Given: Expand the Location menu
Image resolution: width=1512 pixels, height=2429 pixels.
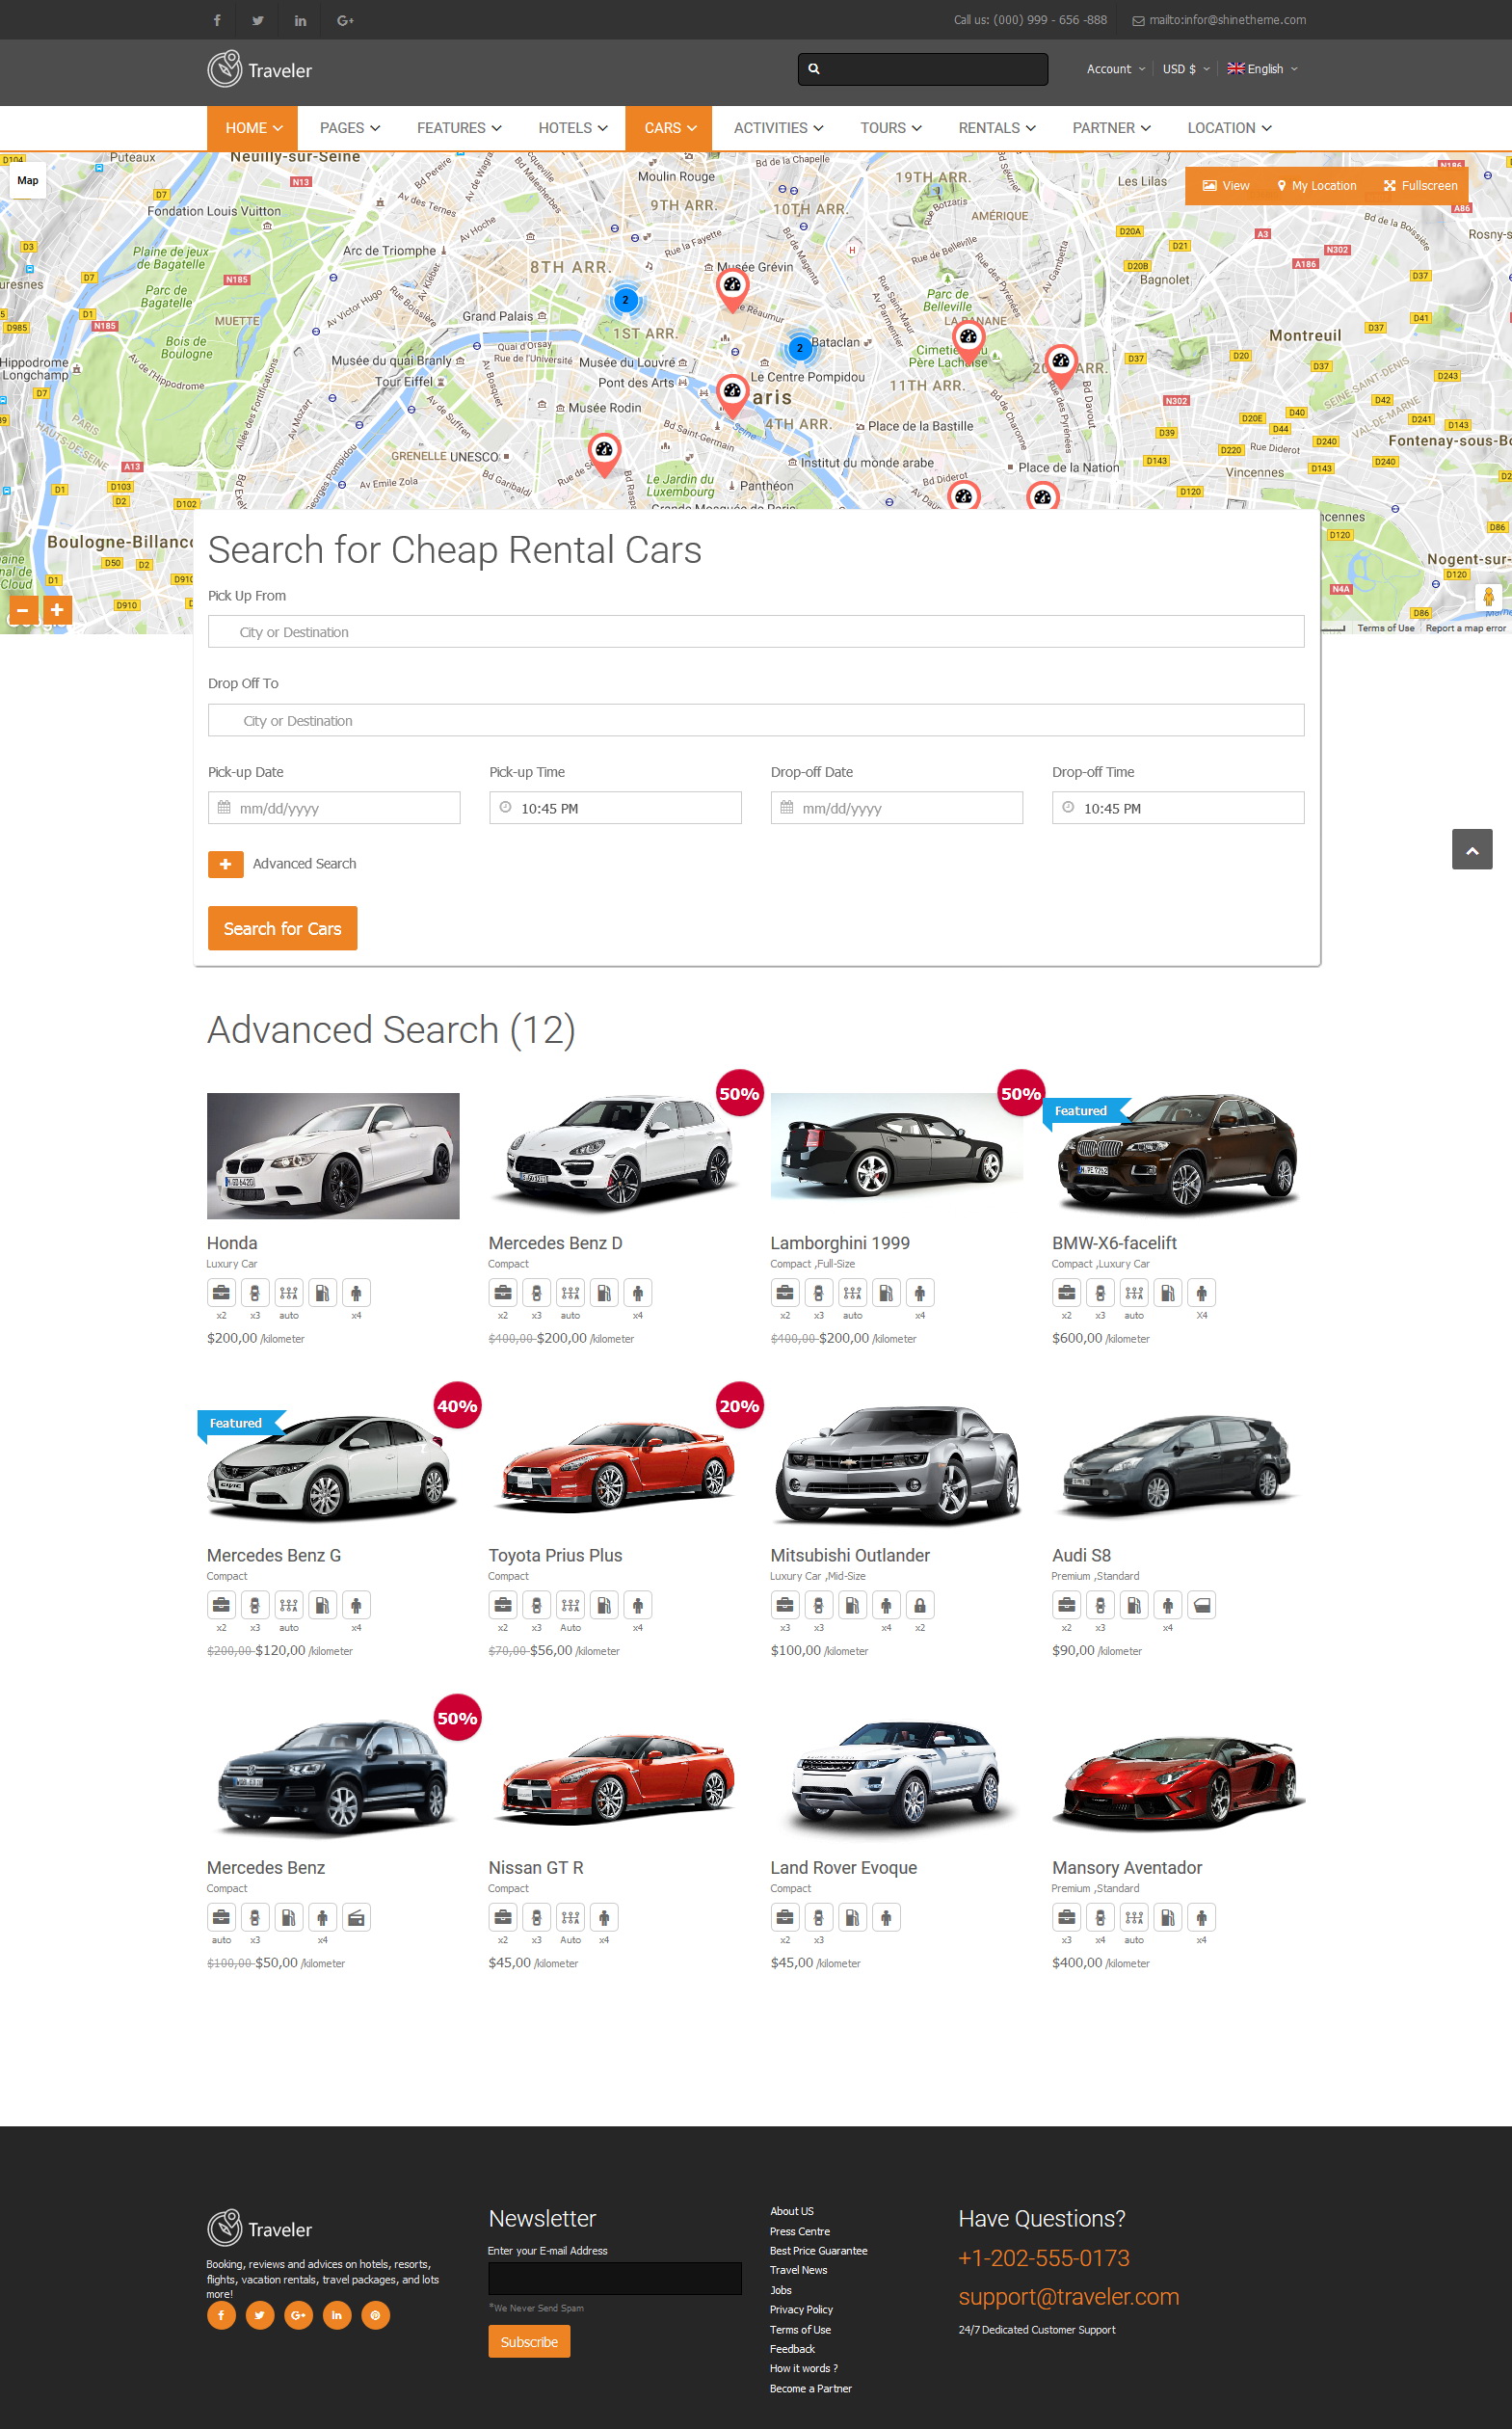Looking at the screenshot, I should click(x=1229, y=128).
